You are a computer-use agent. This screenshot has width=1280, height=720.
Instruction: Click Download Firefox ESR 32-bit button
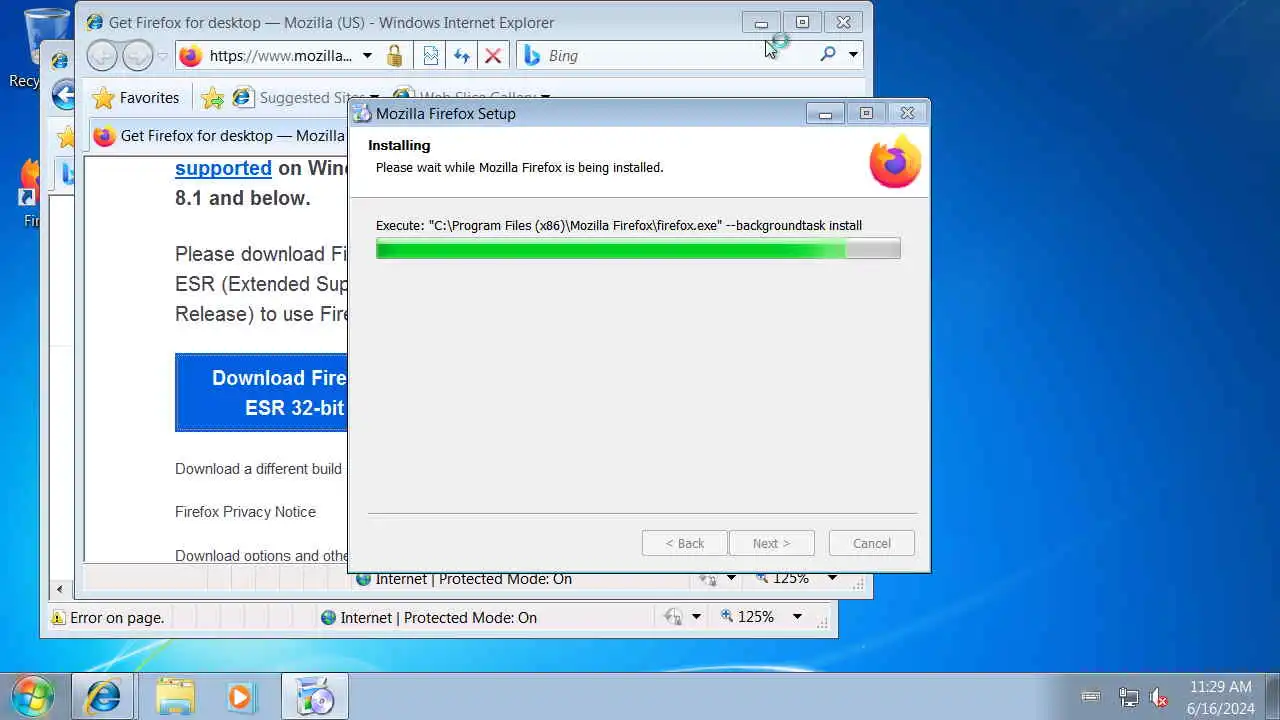pos(261,392)
